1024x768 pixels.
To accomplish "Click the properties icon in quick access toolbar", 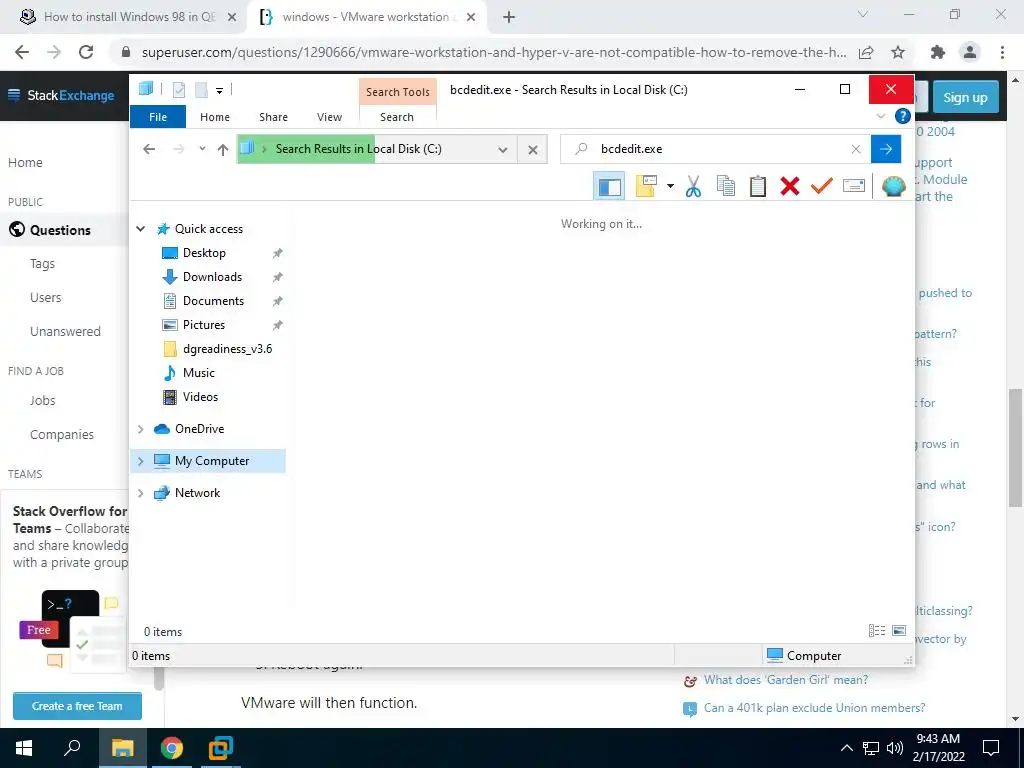I will (179, 90).
